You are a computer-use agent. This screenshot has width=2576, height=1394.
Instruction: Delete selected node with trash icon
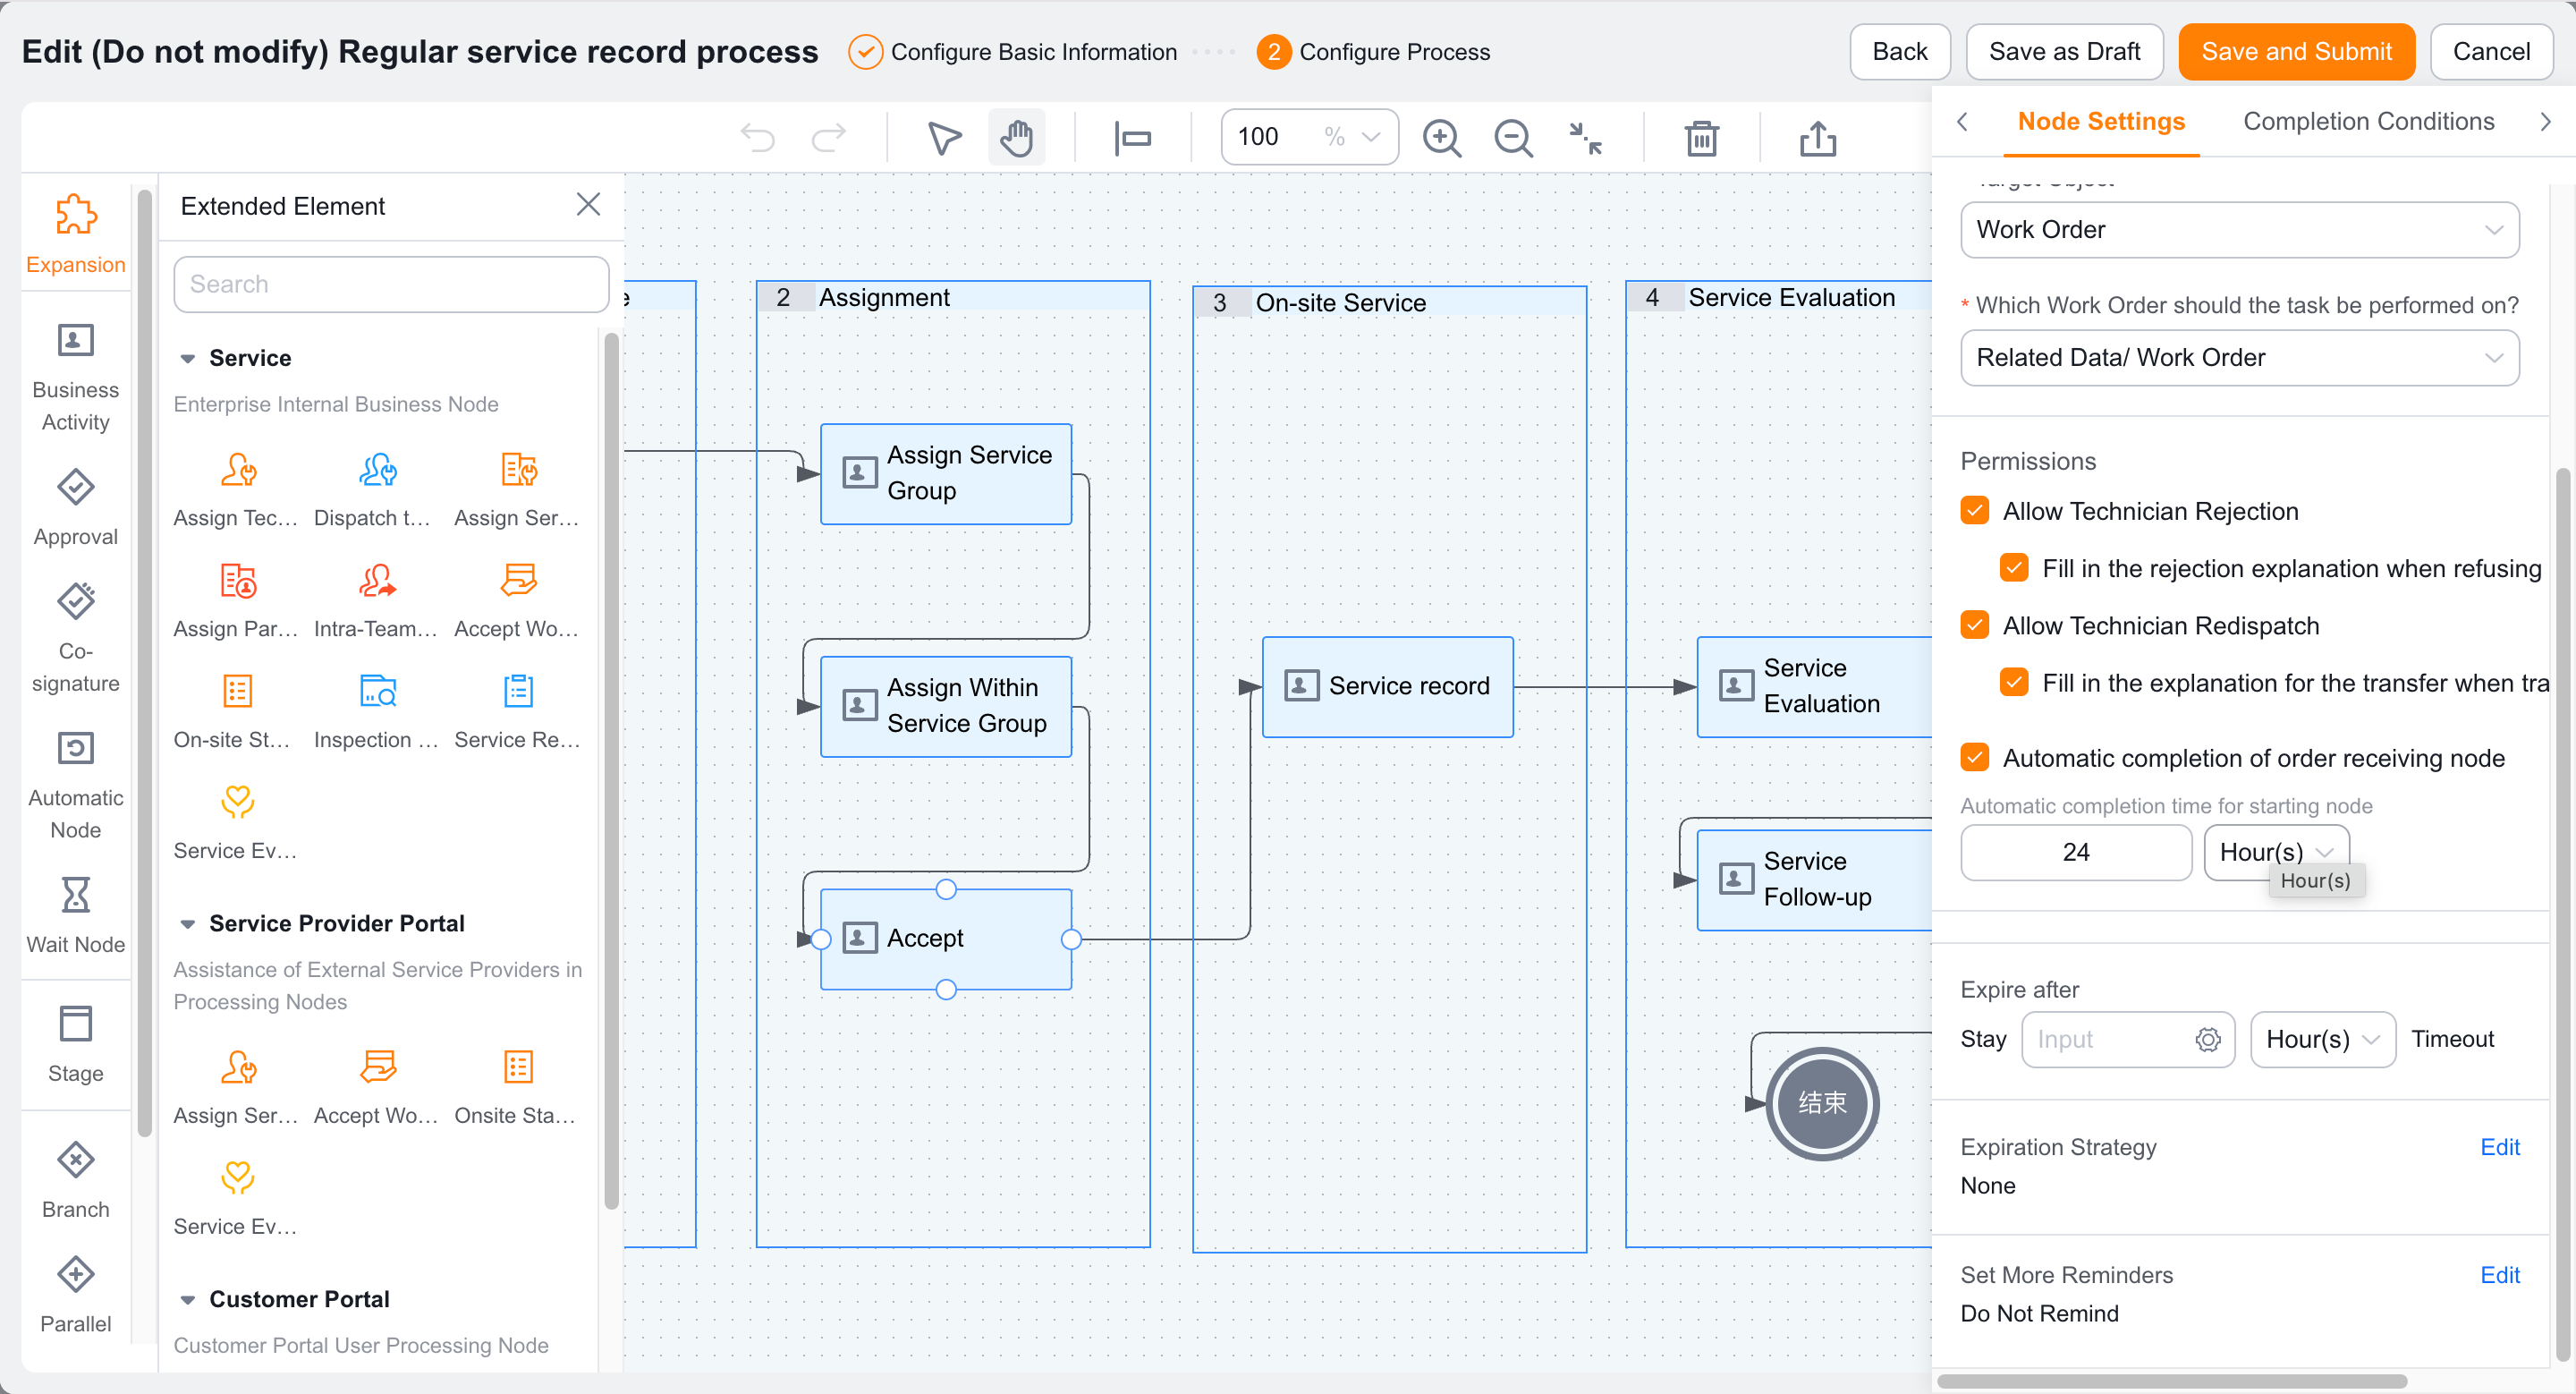(x=1701, y=137)
